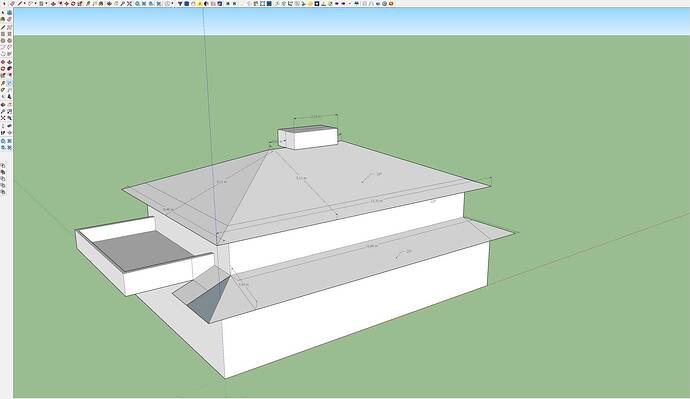Choose Follow Me tool in left tool set
This screenshot has height=399, width=690.
click(9, 69)
